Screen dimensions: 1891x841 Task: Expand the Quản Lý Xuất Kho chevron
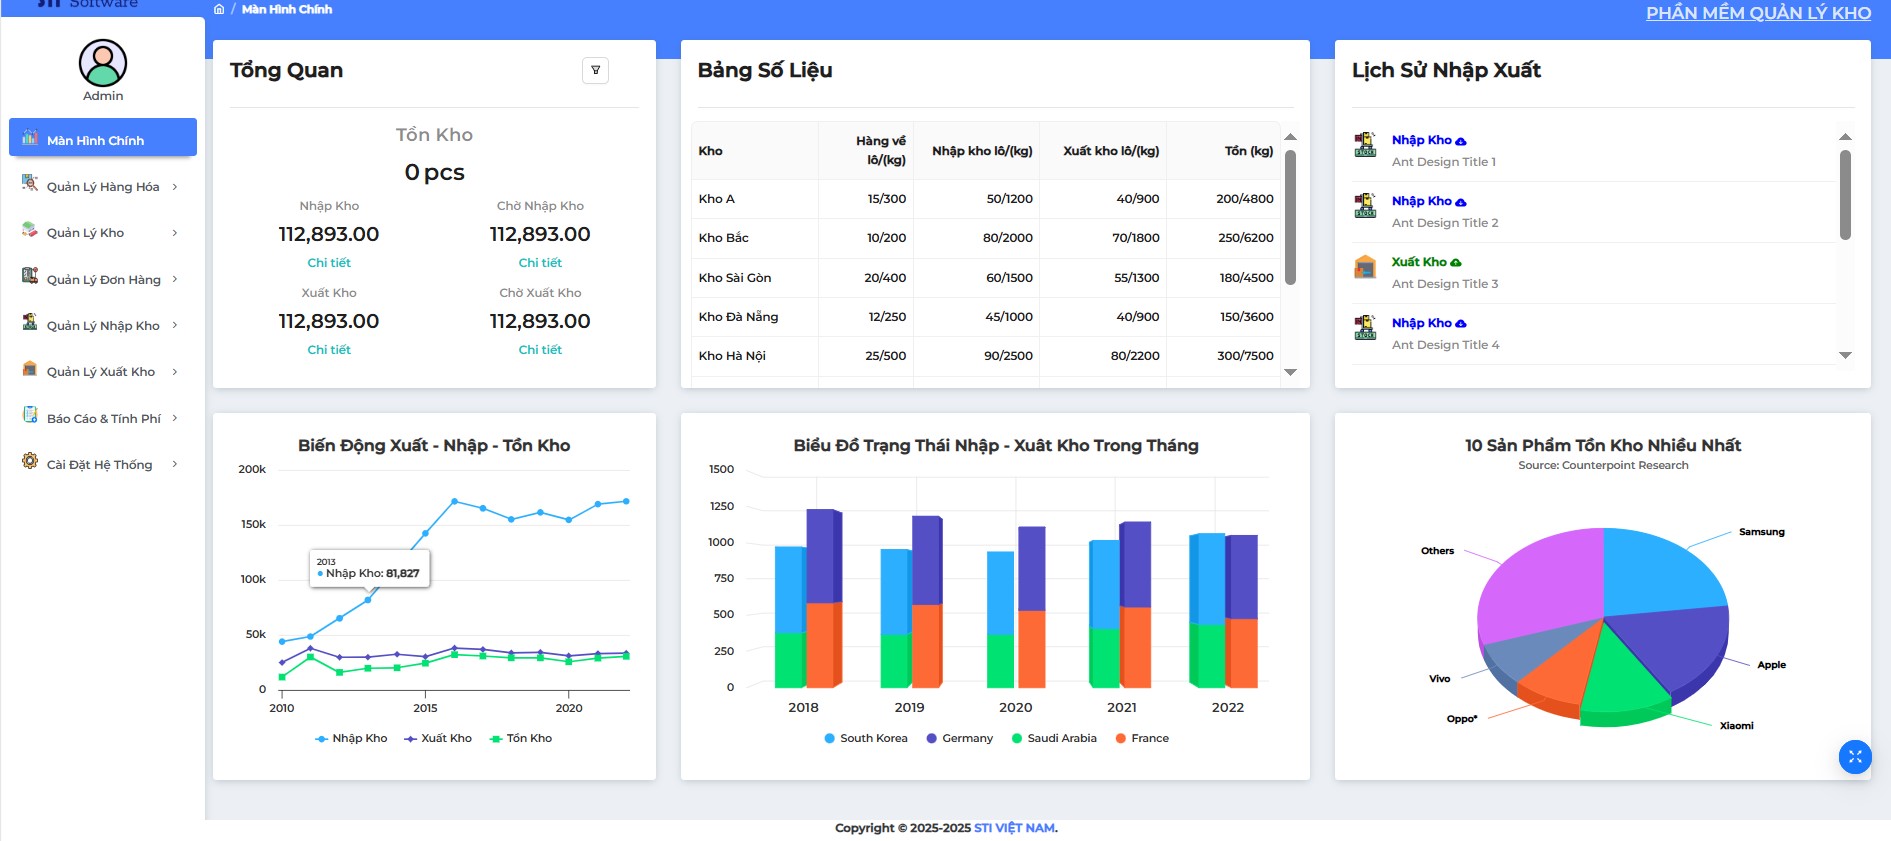pyautogui.click(x=175, y=372)
